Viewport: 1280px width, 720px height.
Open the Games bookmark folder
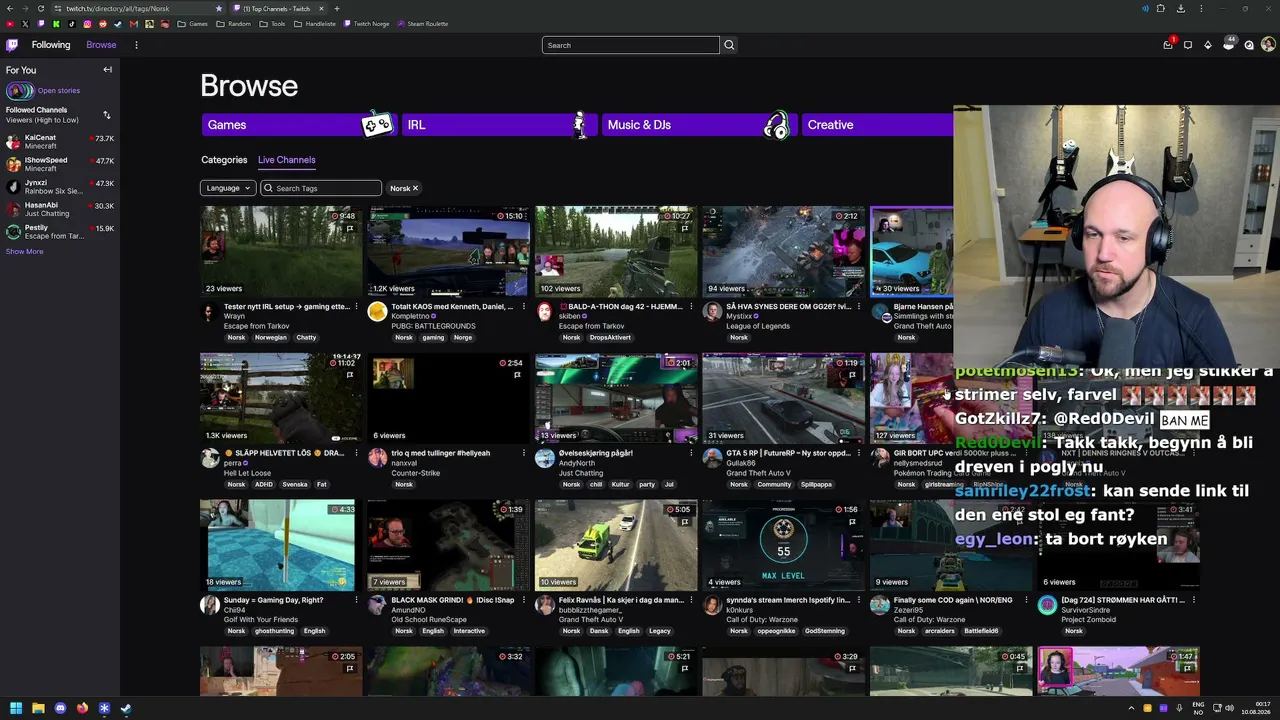tap(193, 24)
